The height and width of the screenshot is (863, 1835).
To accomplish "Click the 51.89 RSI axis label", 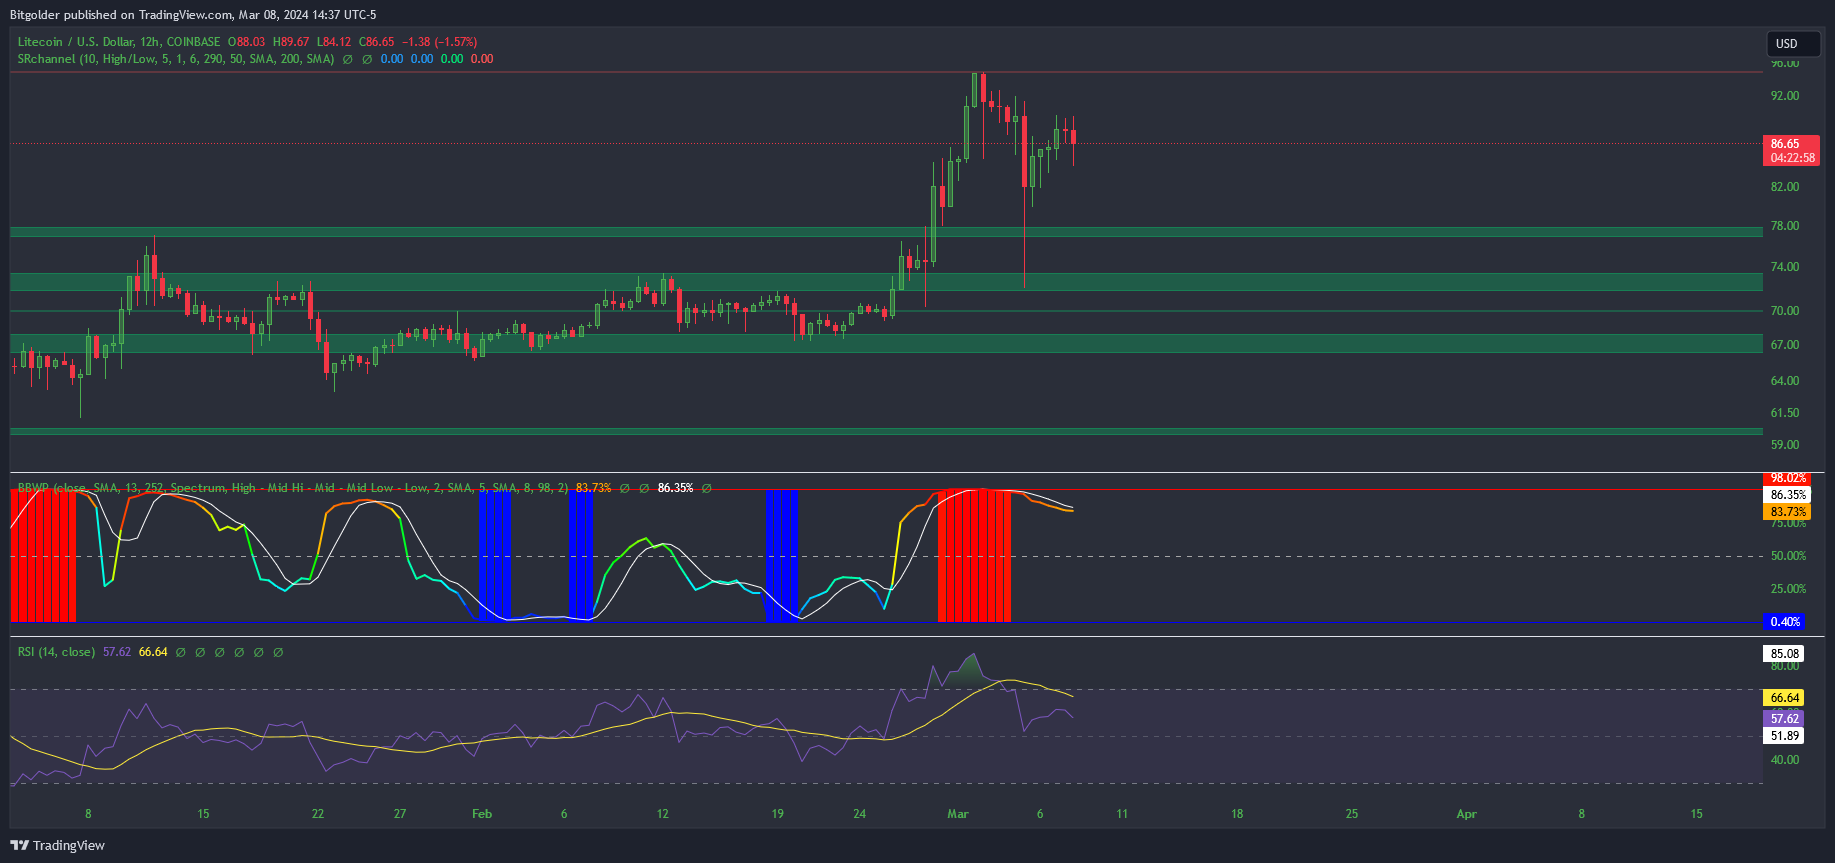I will click(1785, 736).
